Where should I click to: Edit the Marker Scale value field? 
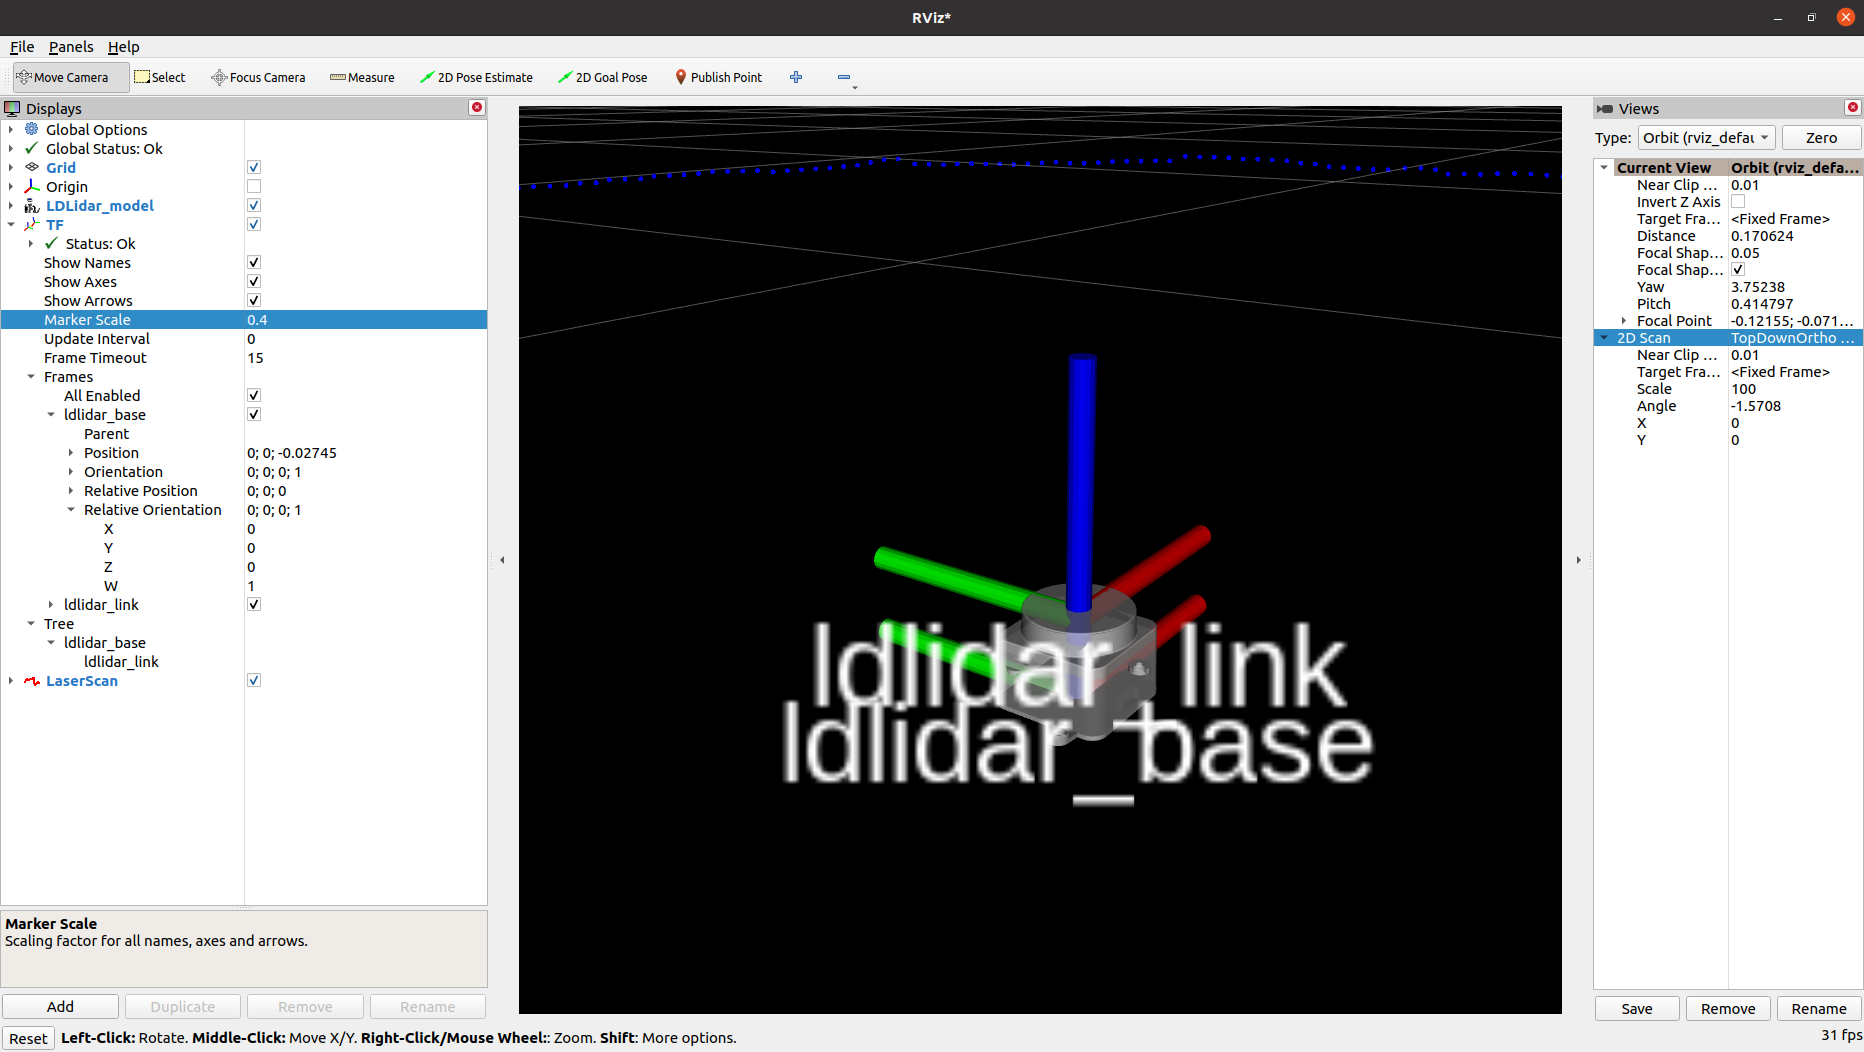tap(365, 320)
